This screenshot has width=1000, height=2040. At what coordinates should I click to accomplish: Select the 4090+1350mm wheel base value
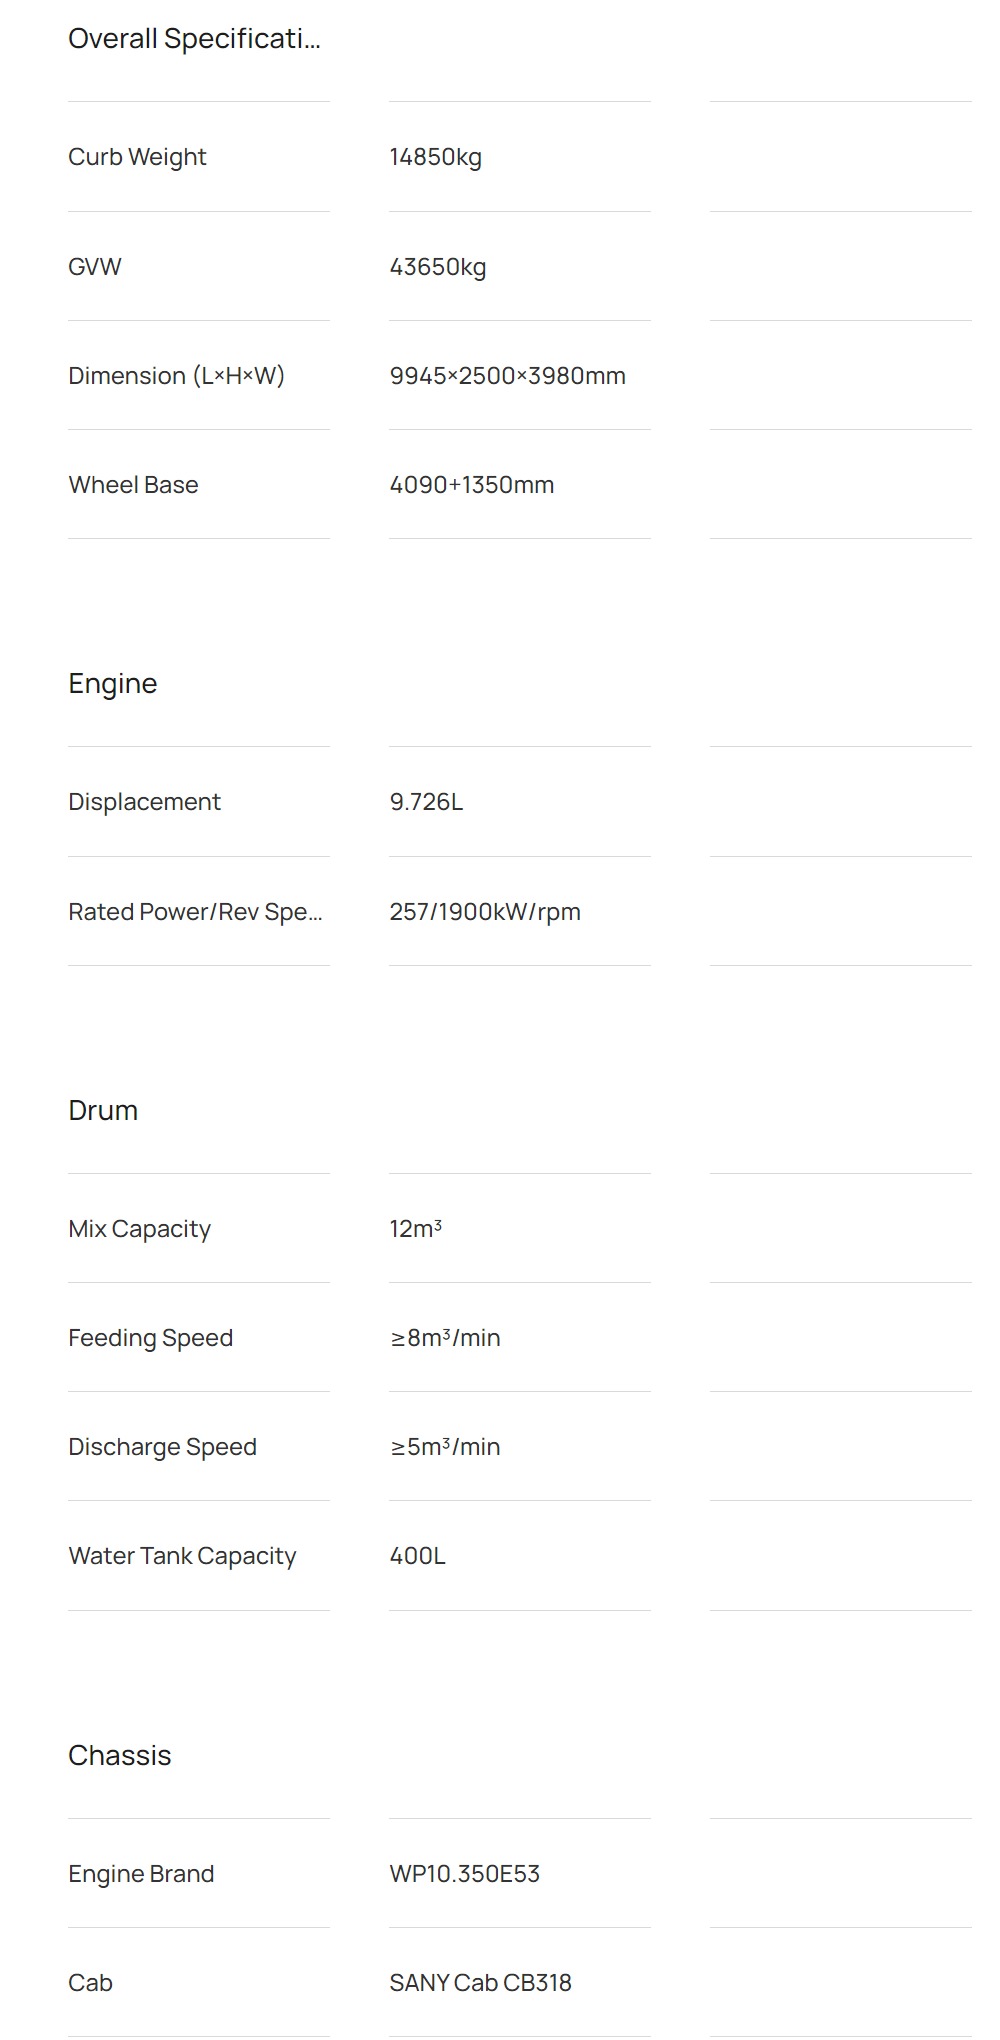coord(472,485)
